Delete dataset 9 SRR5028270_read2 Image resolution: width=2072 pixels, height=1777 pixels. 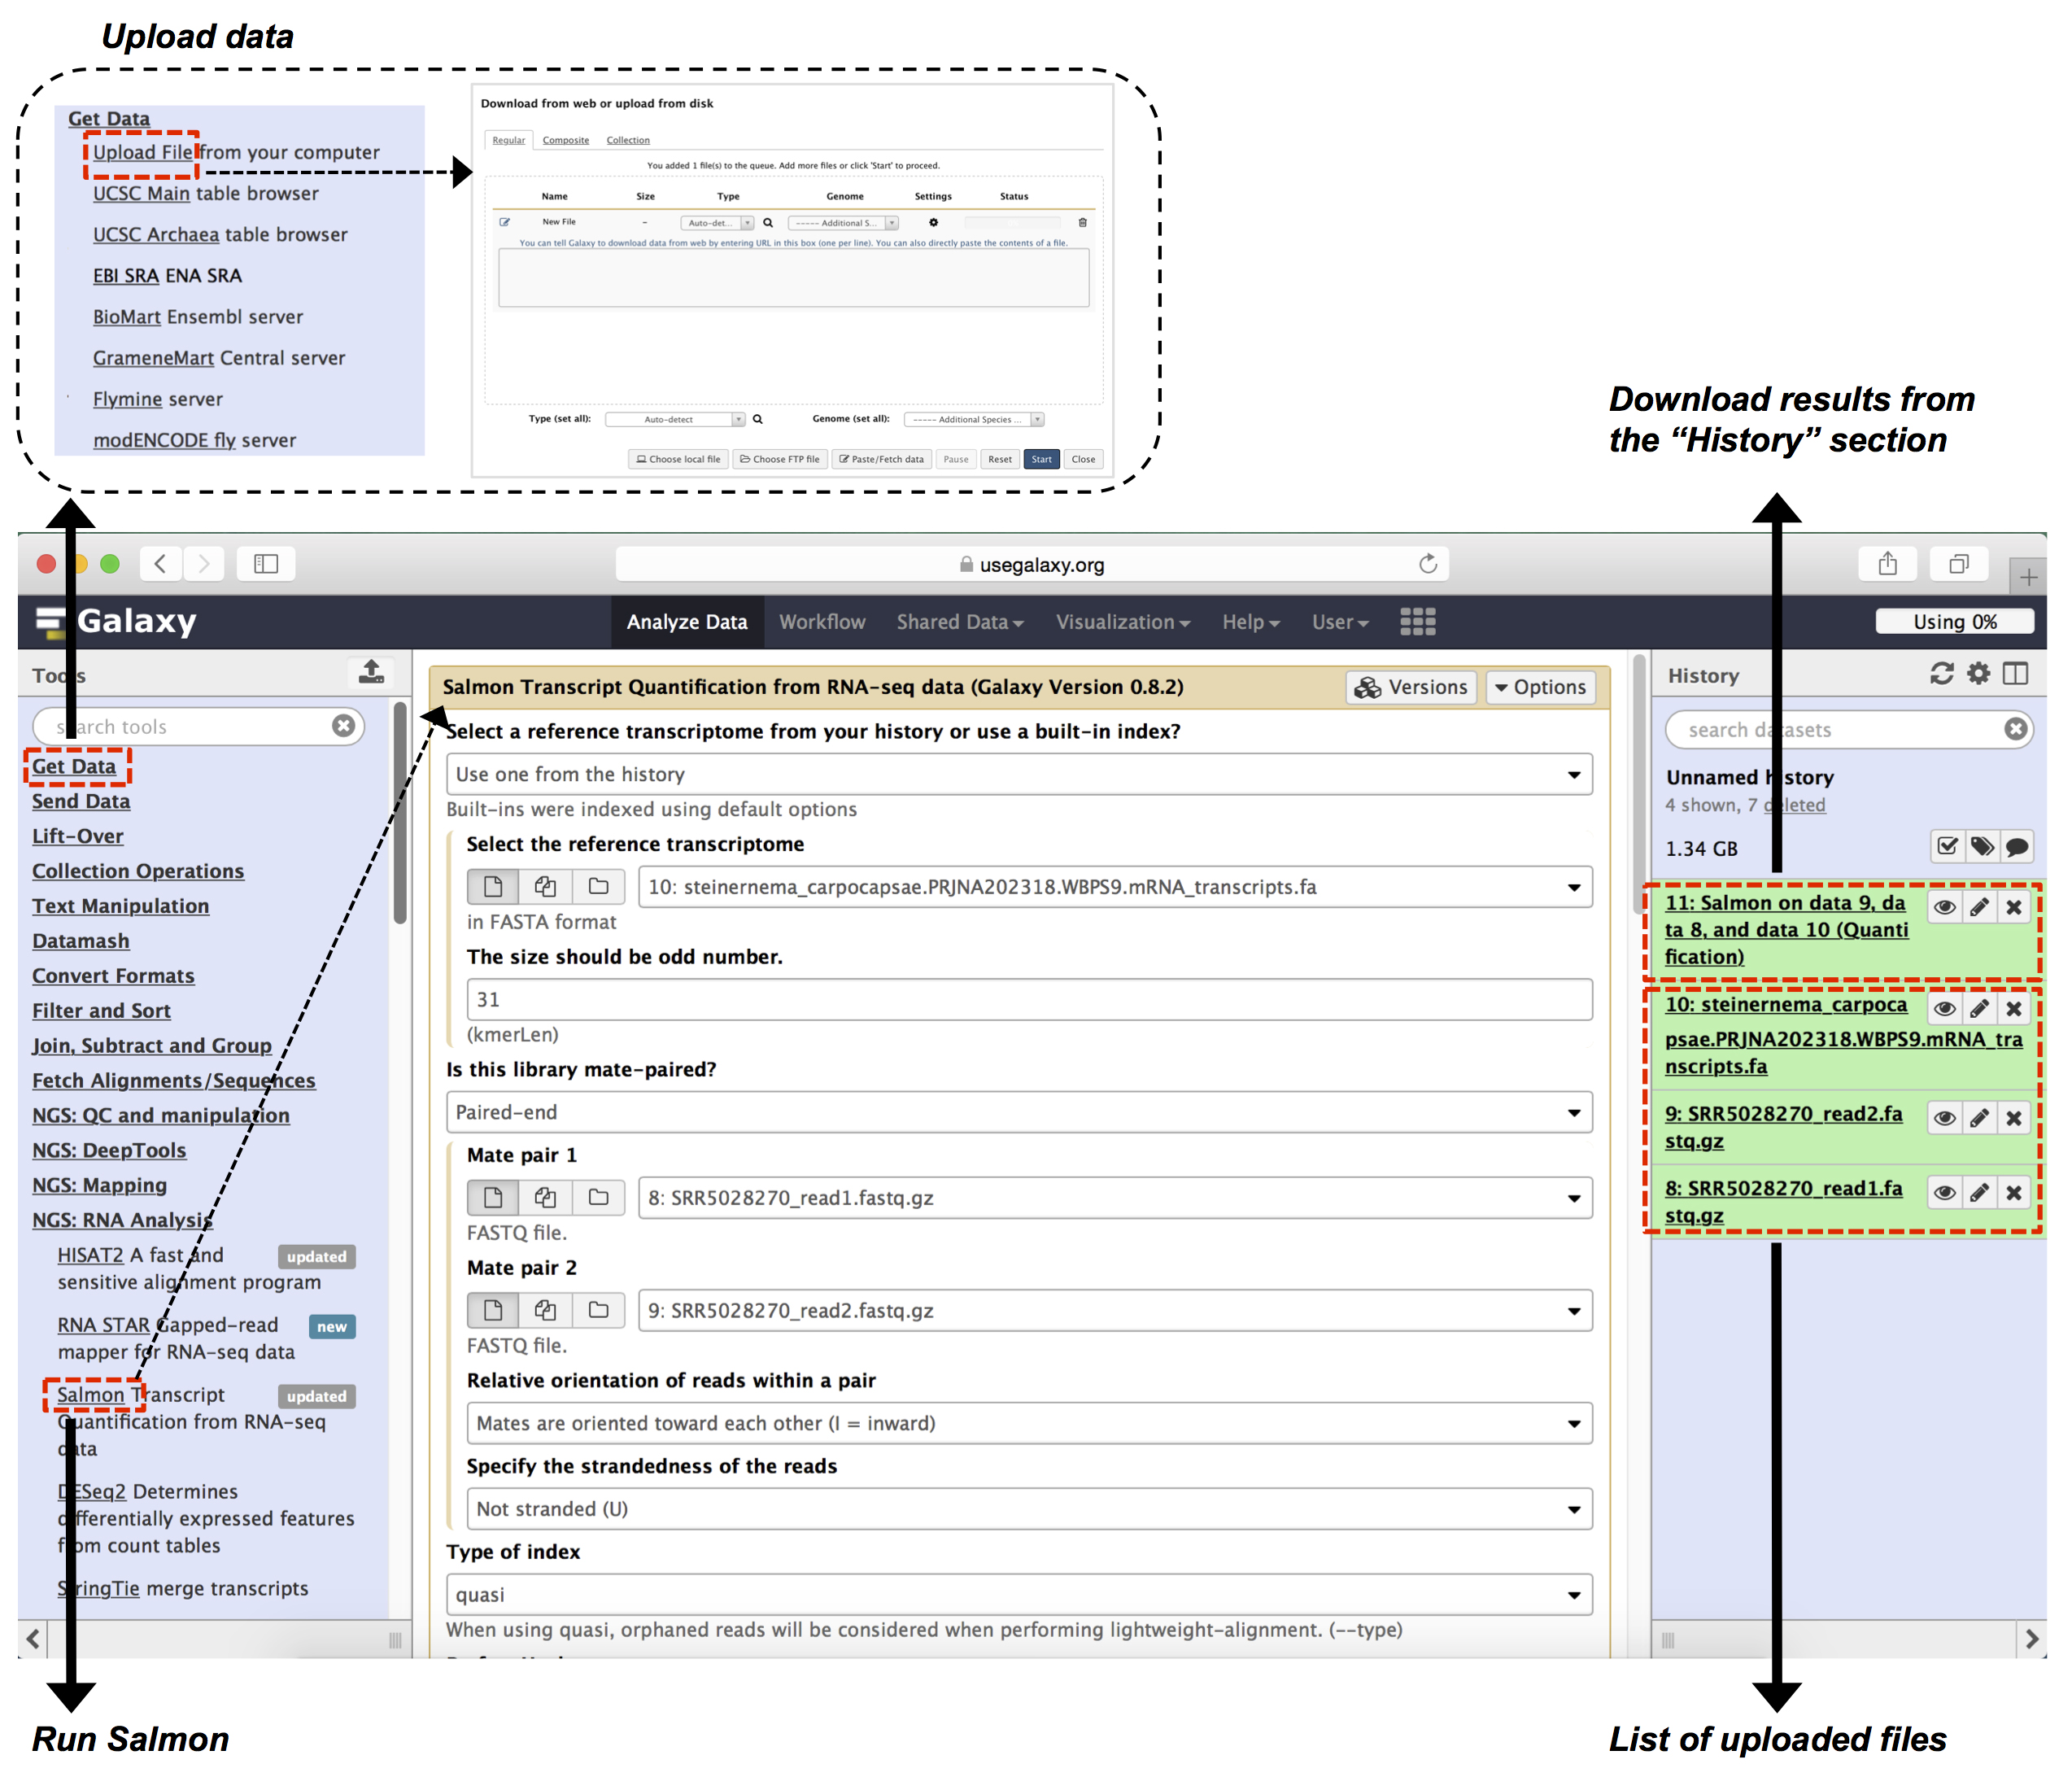coord(2013,1118)
